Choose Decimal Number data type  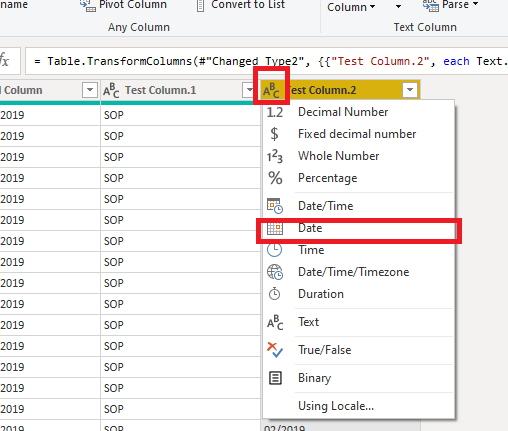[359, 112]
